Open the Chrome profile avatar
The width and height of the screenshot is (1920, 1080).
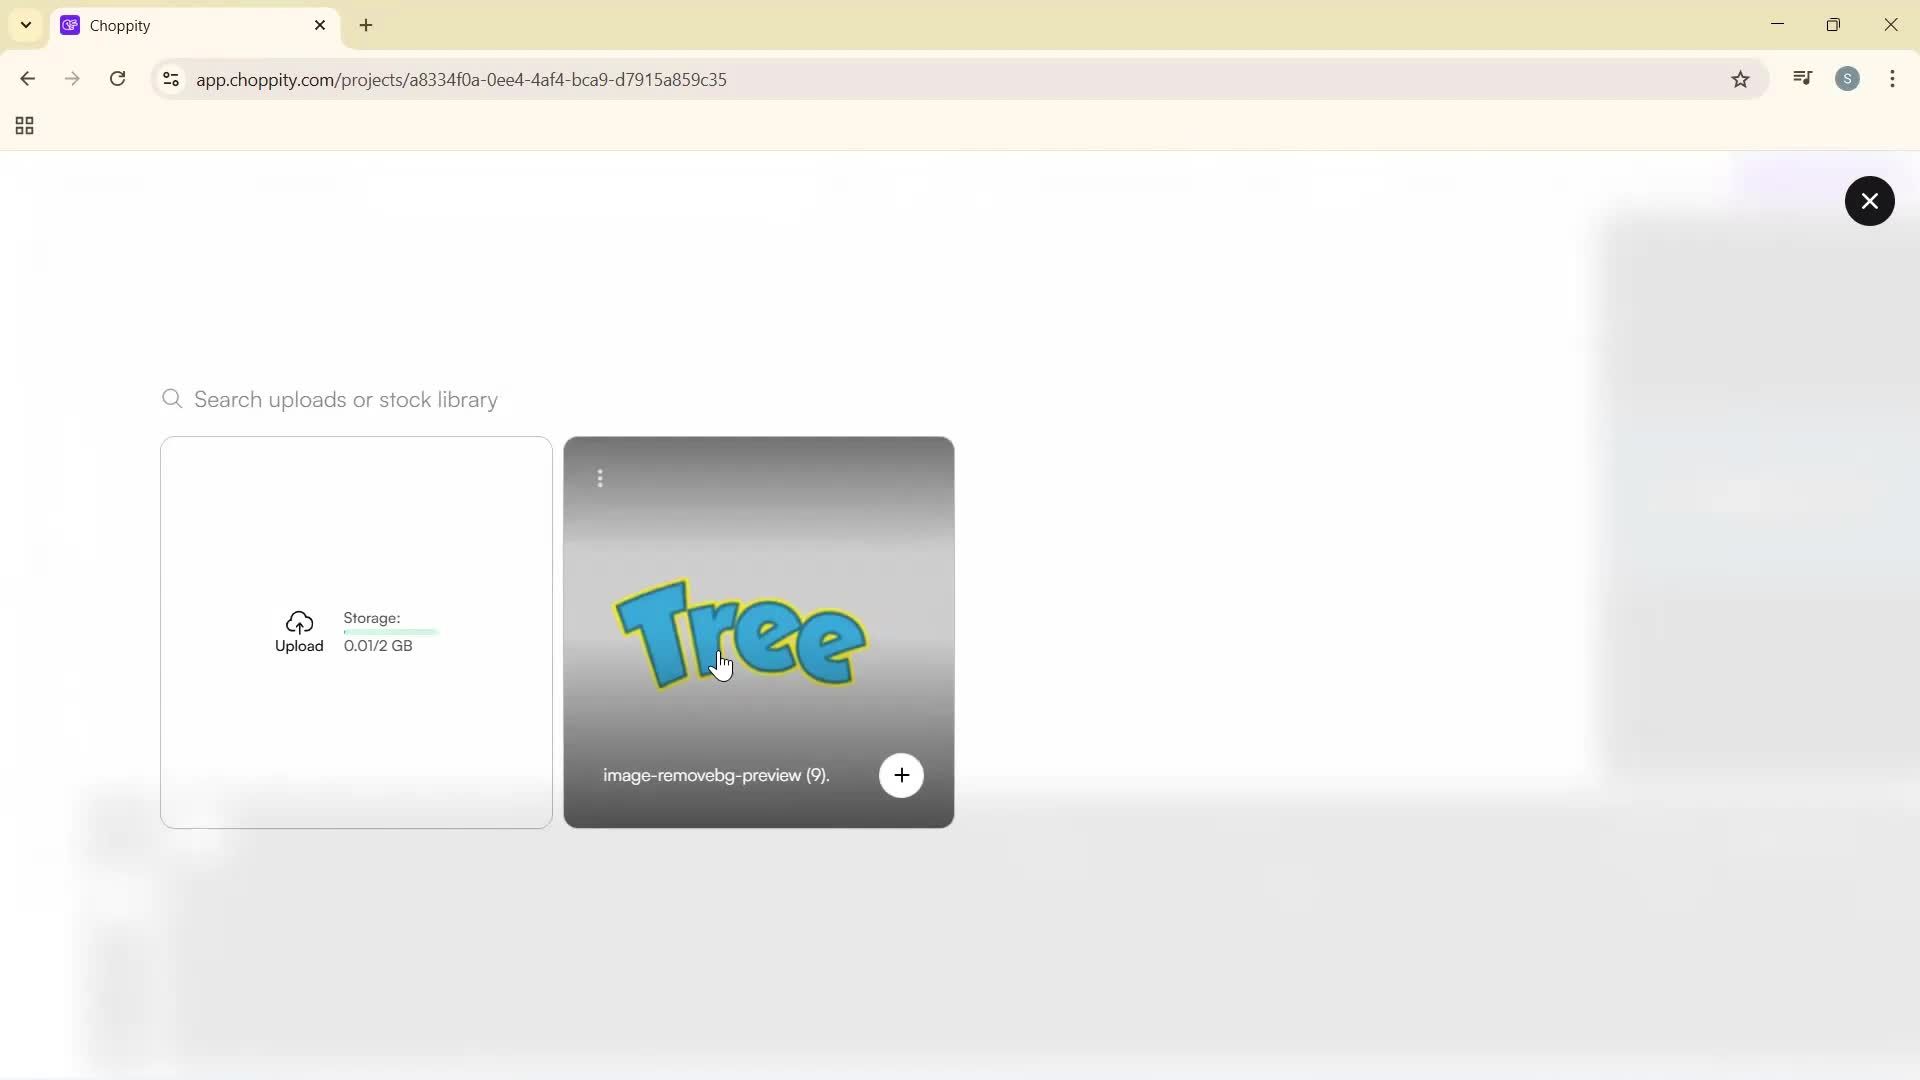(1847, 79)
